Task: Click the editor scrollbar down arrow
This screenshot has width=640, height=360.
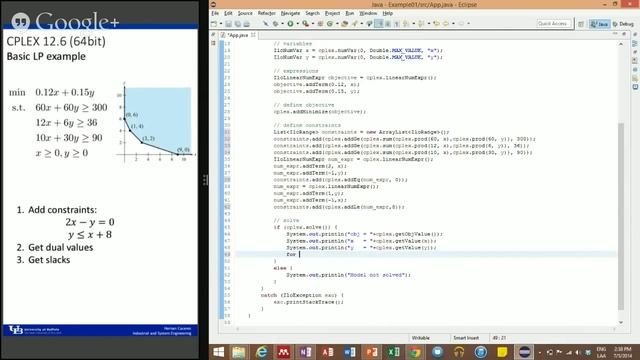Action: pyautogui.click(x=621, y=322)
